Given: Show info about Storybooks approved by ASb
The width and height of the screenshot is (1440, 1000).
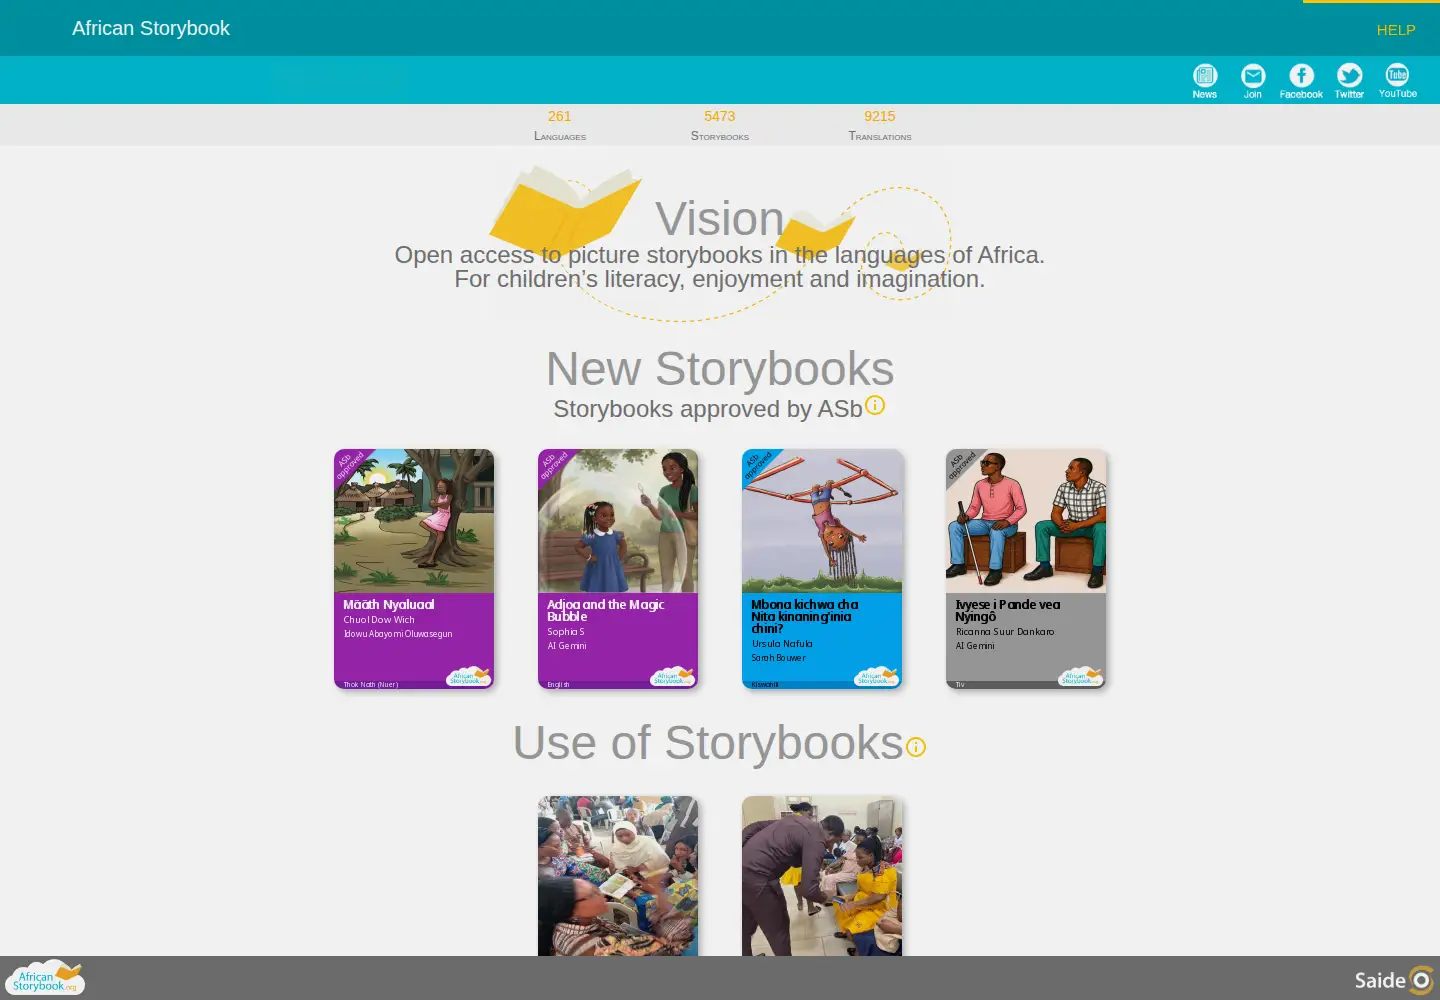Looking at the screenshot, I should click(875, 405).
